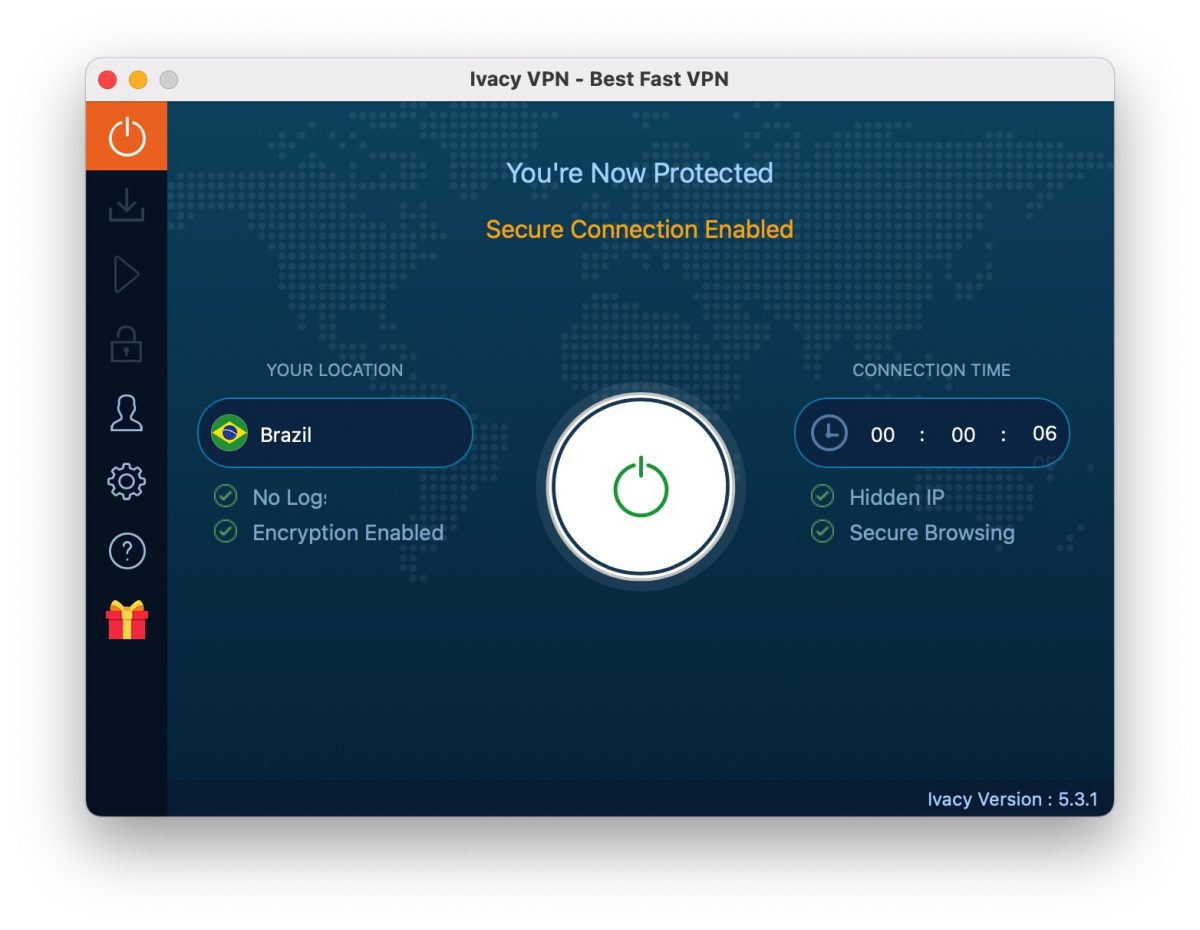Open the help question mark icon

(x=126, y=551)
